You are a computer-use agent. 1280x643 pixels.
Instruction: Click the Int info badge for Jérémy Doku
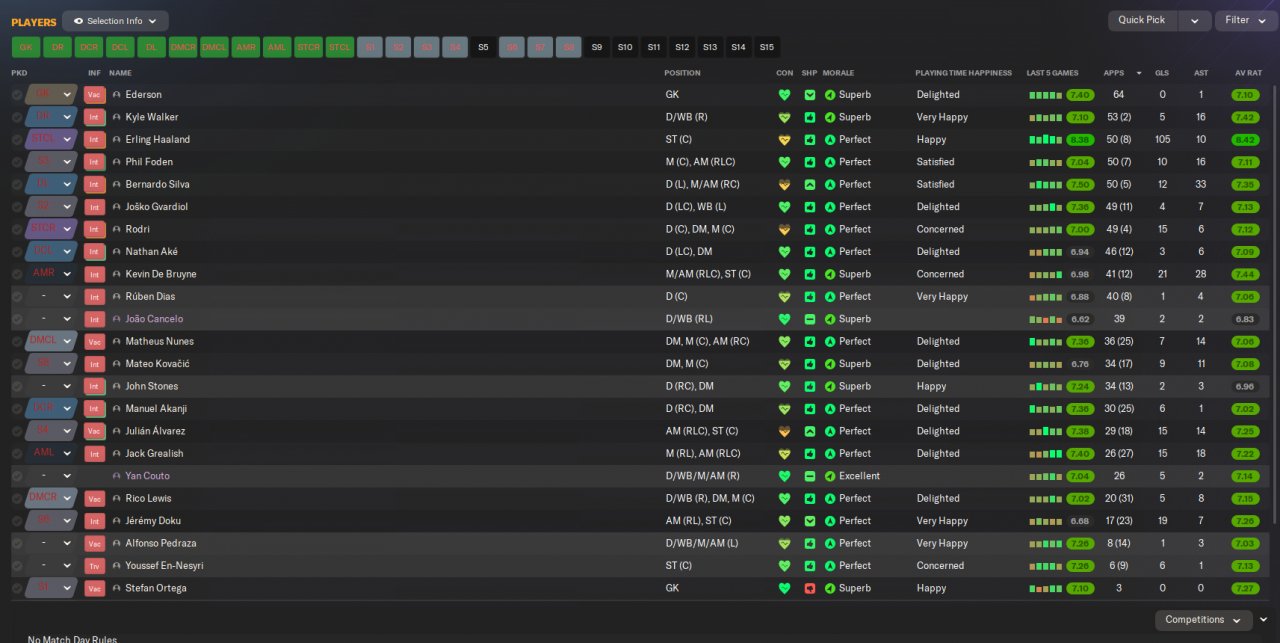[x=94, y=521]
